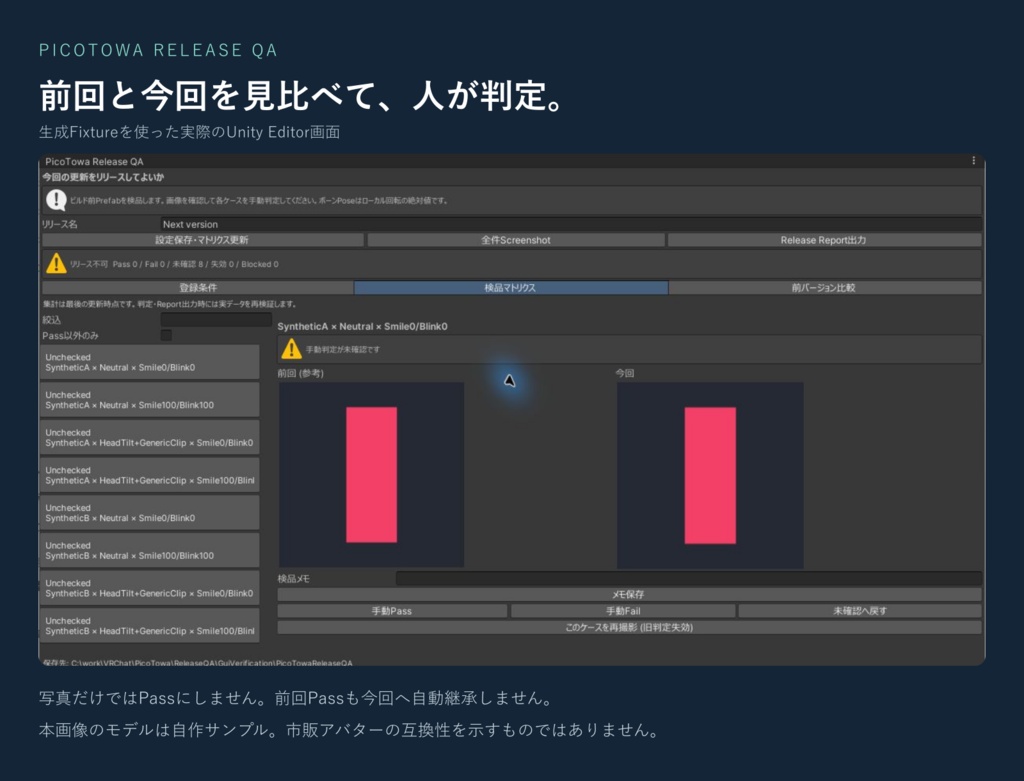Switch to the 登録条件 tab
The image size is (1024, 781).
(198, 287)
